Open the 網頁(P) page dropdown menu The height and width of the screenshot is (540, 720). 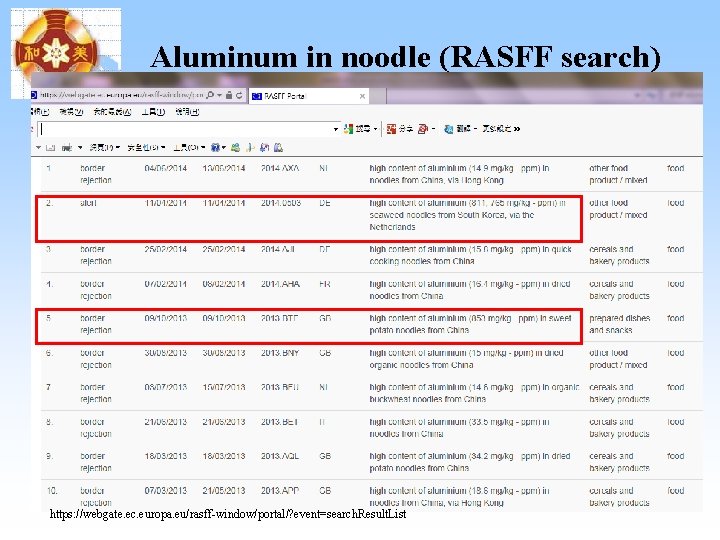point(105,147)
